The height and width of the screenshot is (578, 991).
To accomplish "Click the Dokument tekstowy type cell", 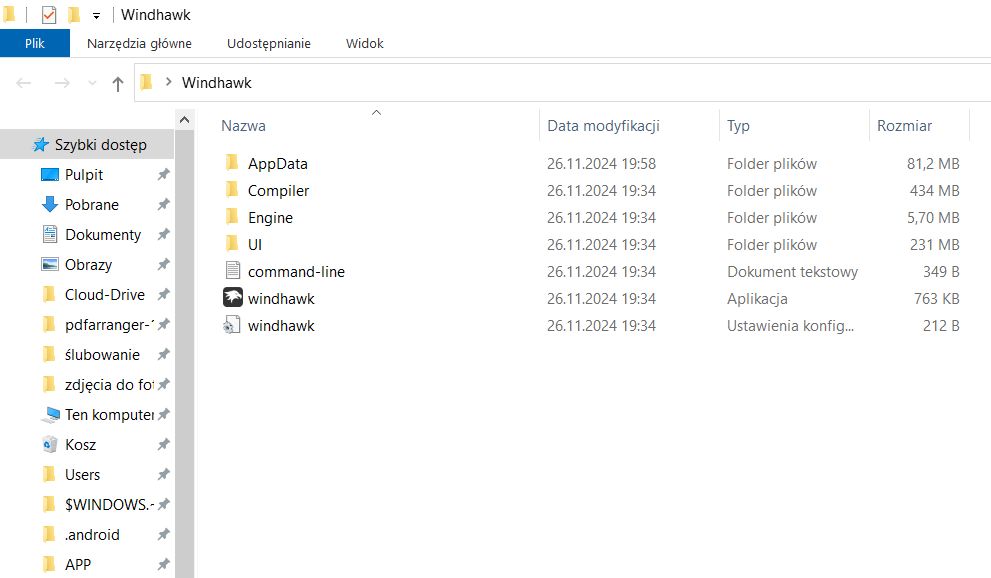I will [x=793, y=272].
